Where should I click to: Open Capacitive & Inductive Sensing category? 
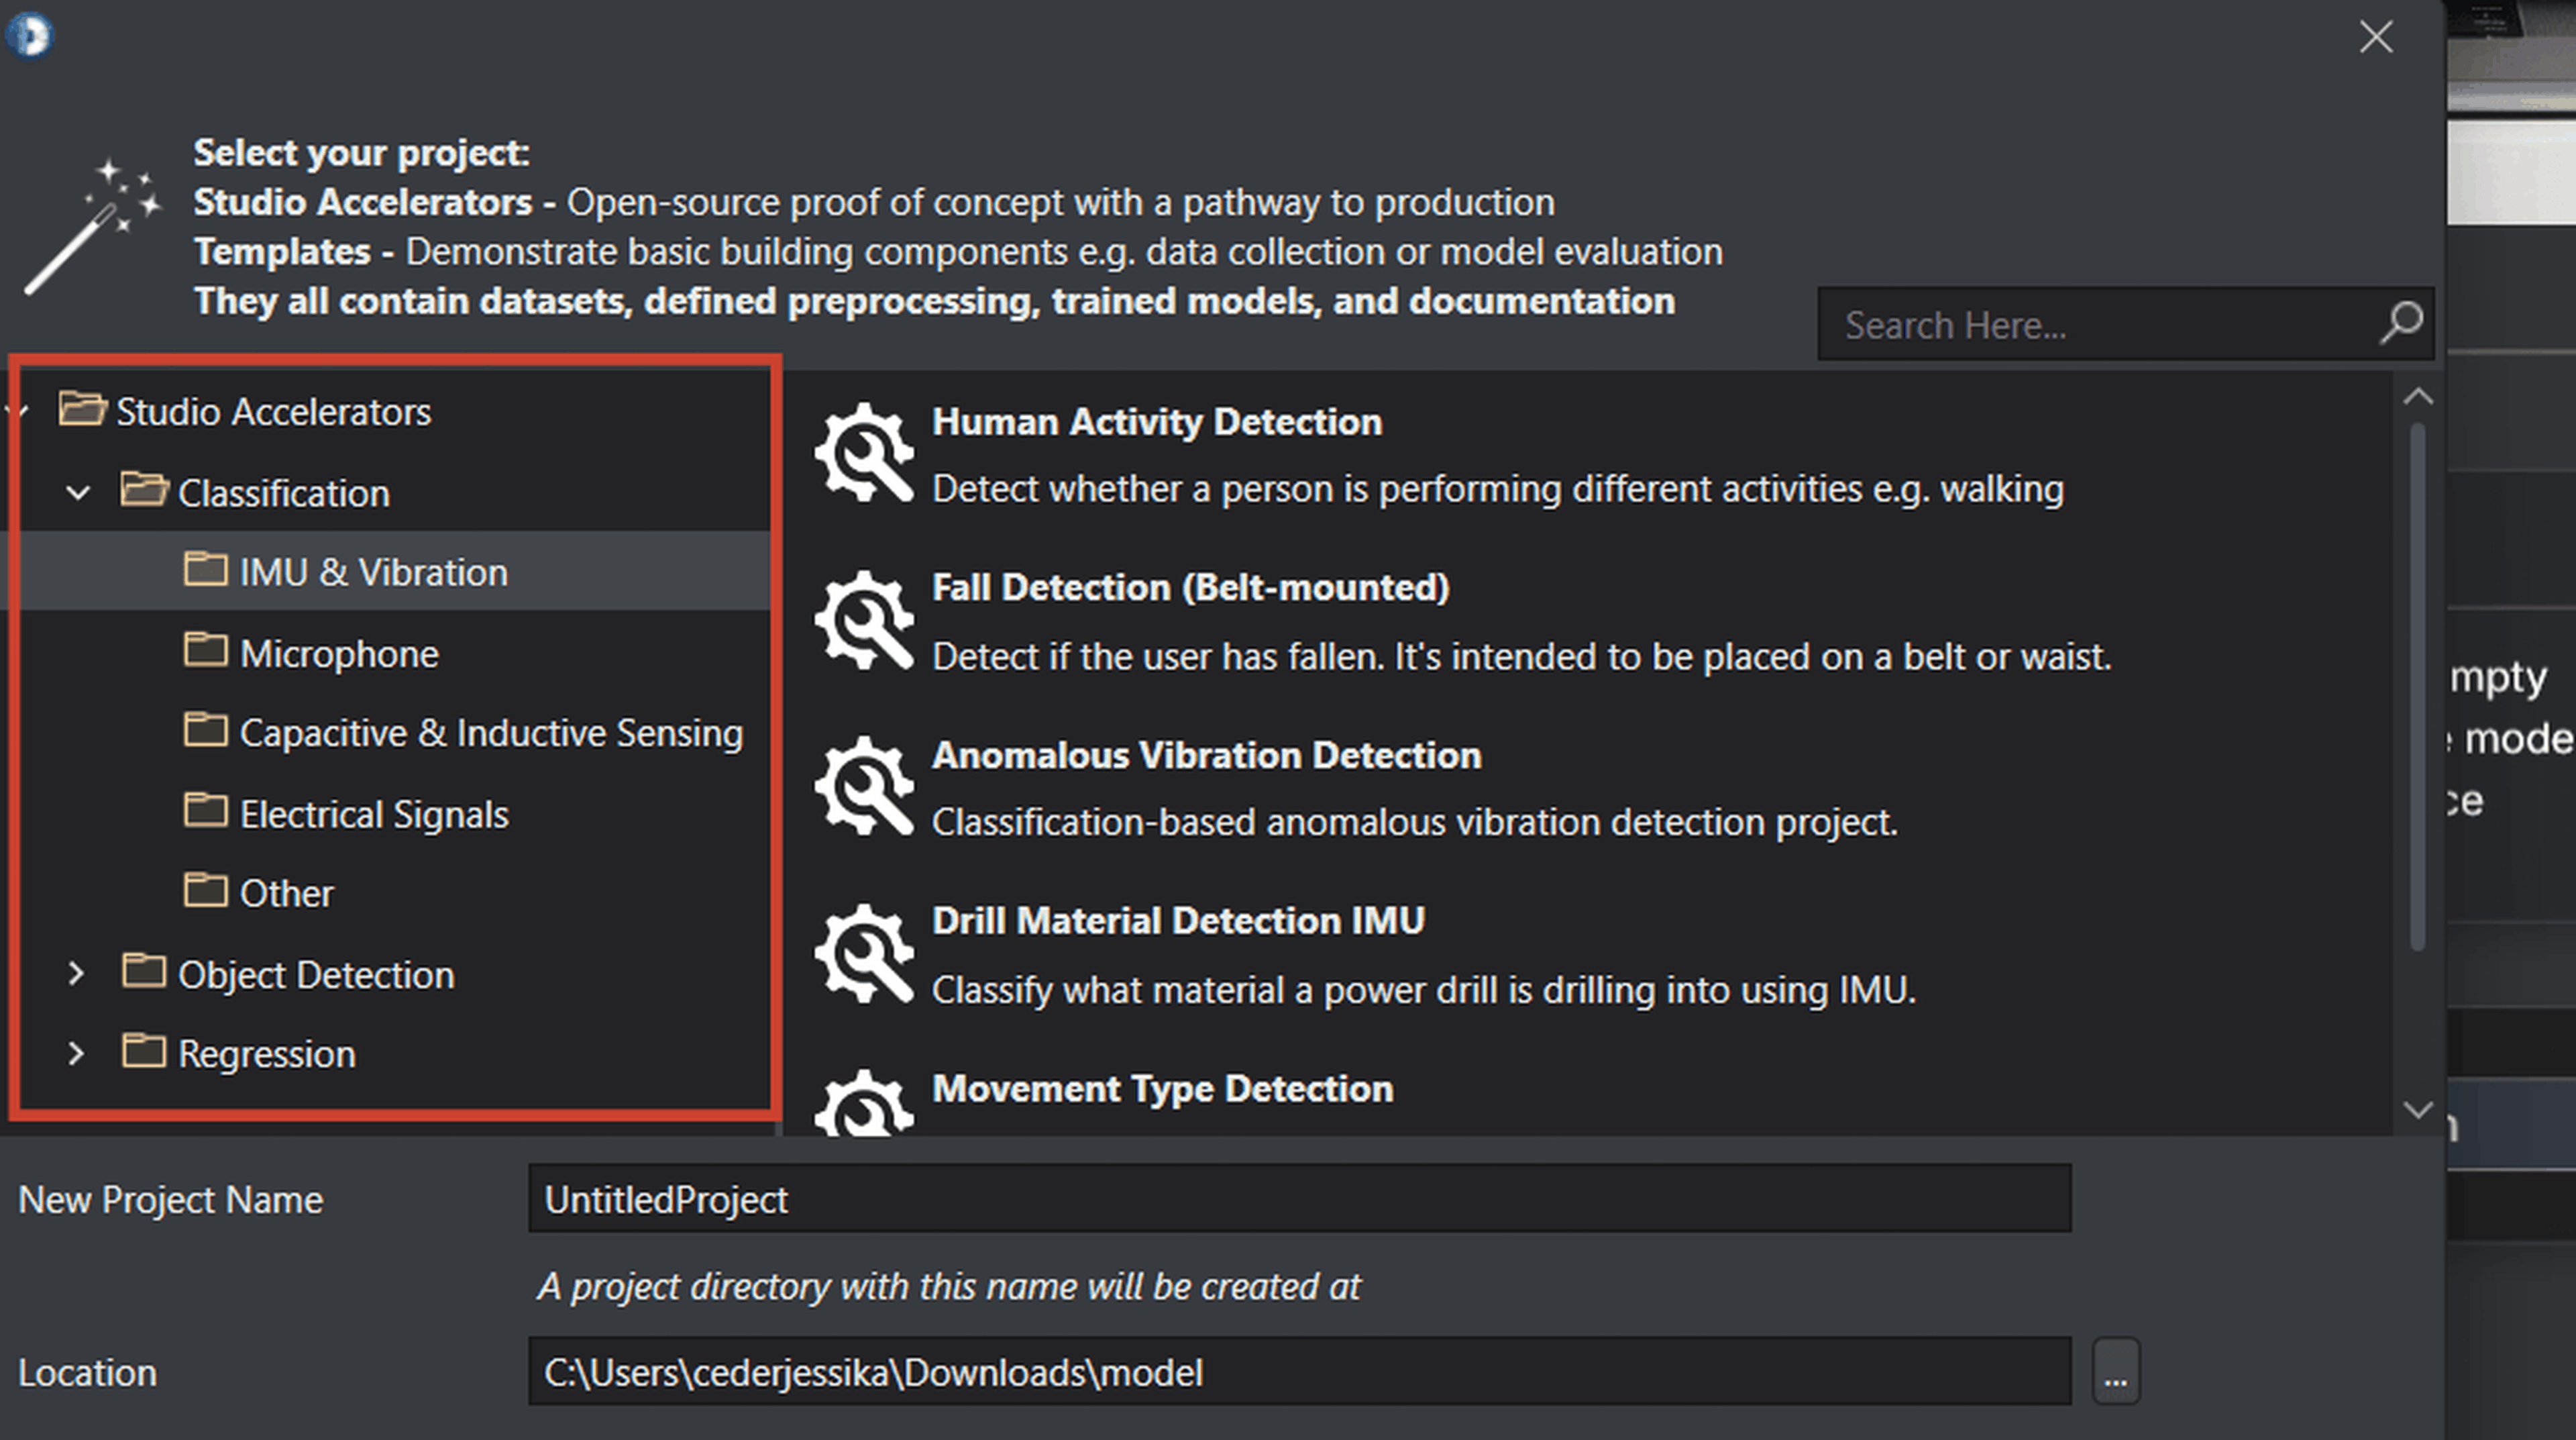(491, 733)
